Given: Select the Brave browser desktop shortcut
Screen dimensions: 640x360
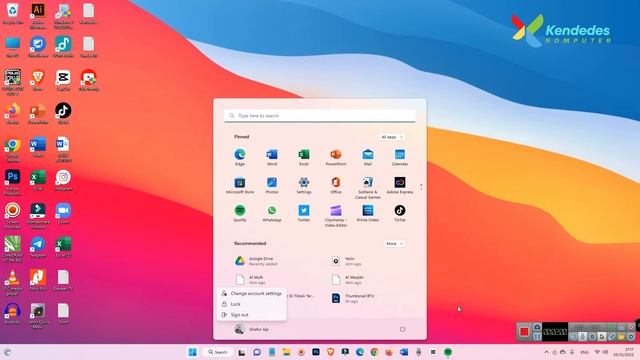Looking at the screenshot, I should tap(38, 80).
